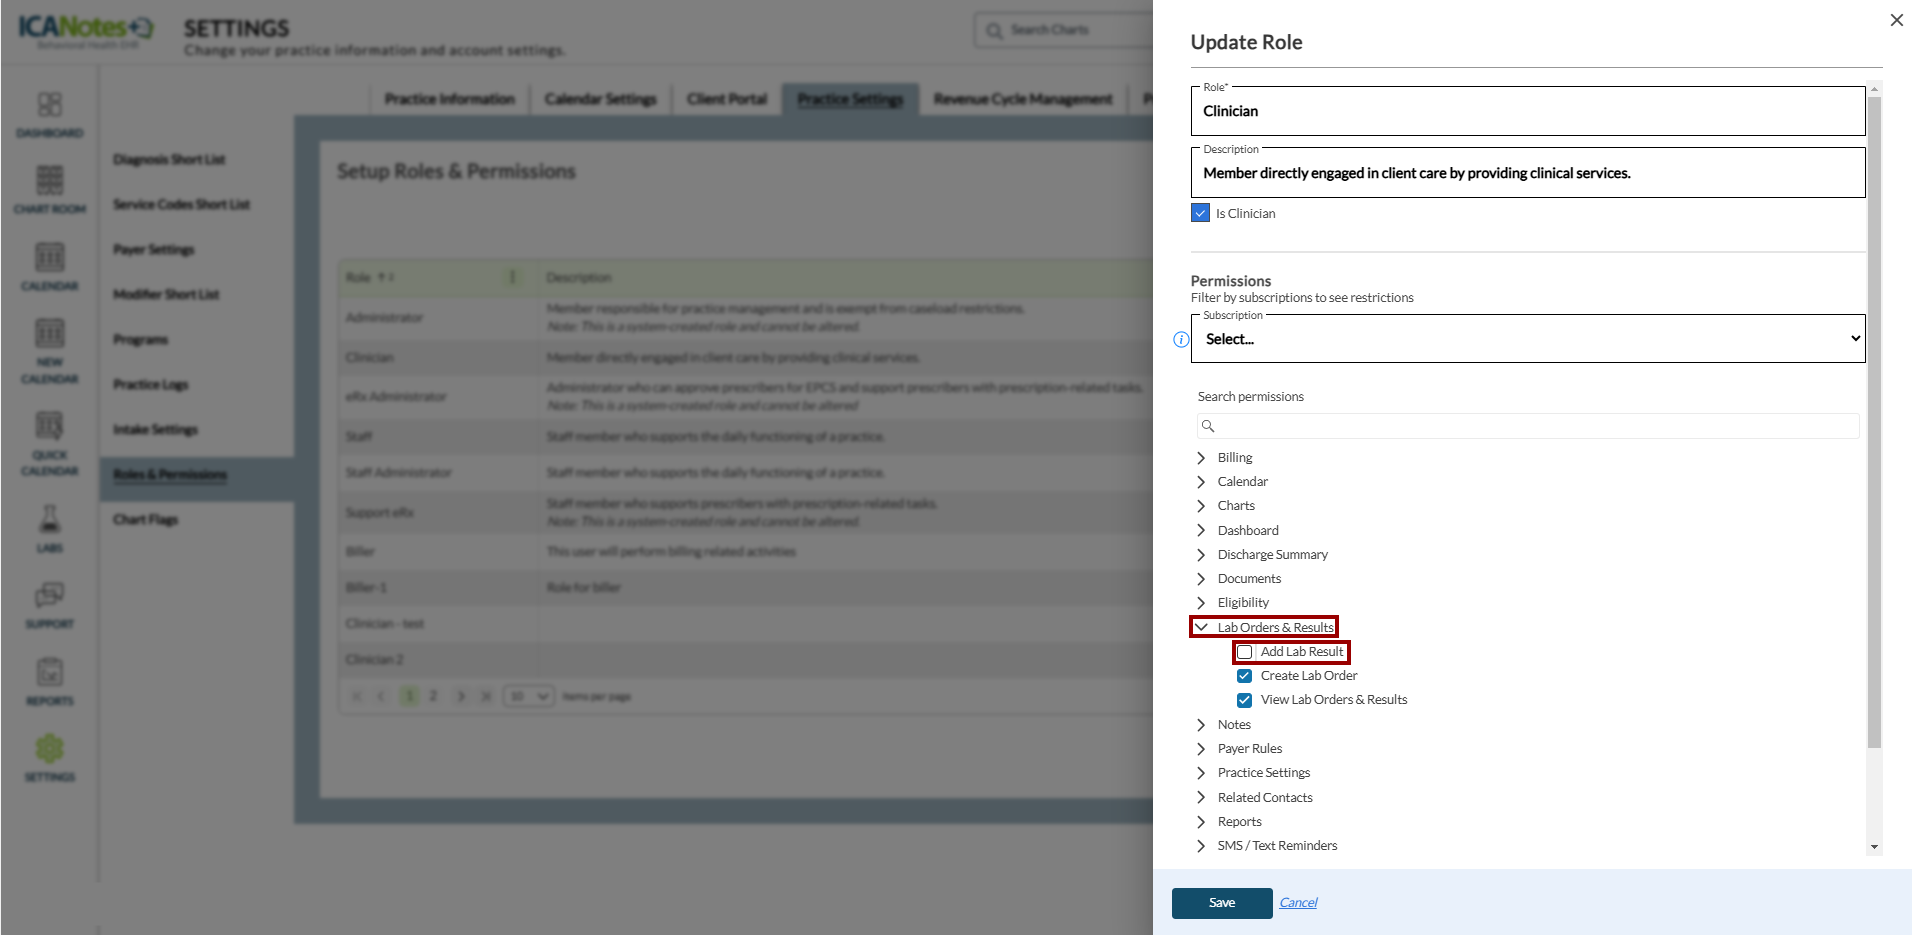1912x935 pixels.
Task: Collapse the Lab Orders & Results group
Action: [1201, 627]
